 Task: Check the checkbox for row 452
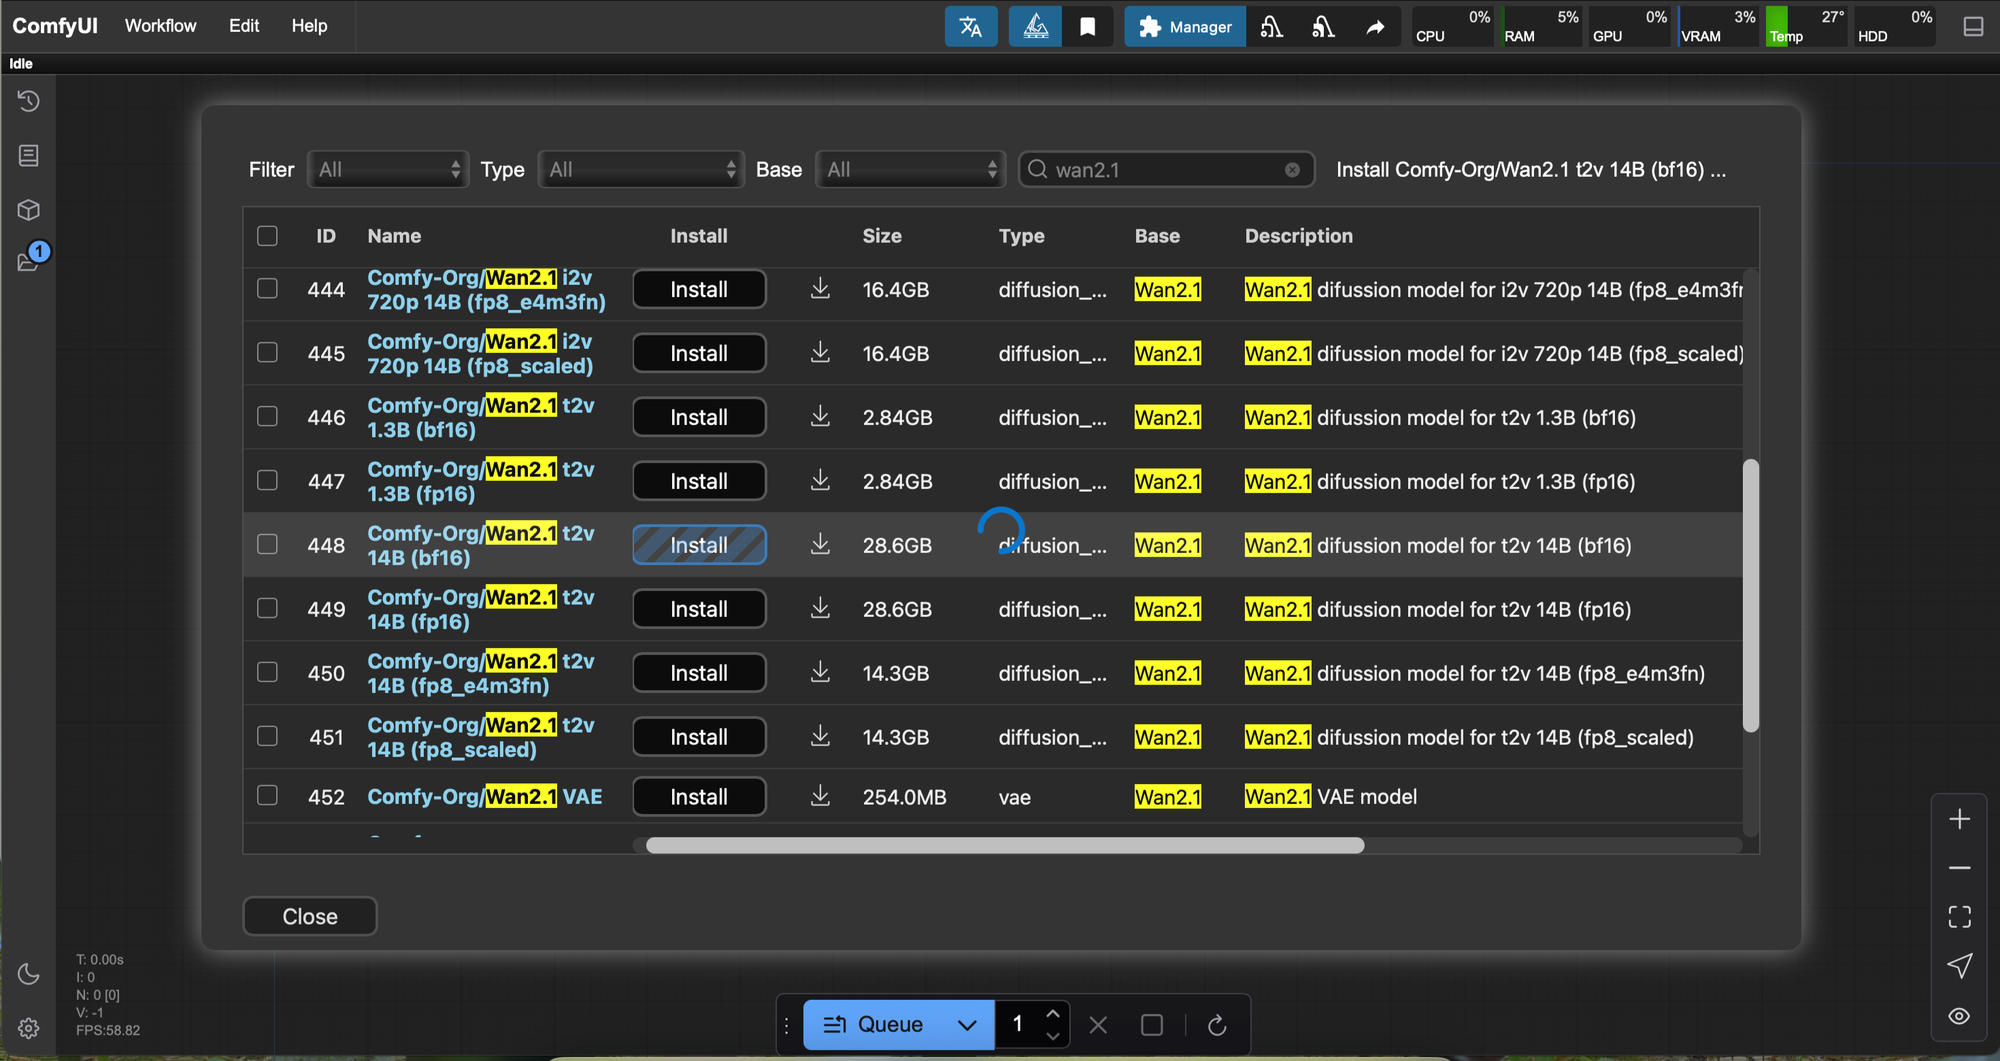point(267,795)
